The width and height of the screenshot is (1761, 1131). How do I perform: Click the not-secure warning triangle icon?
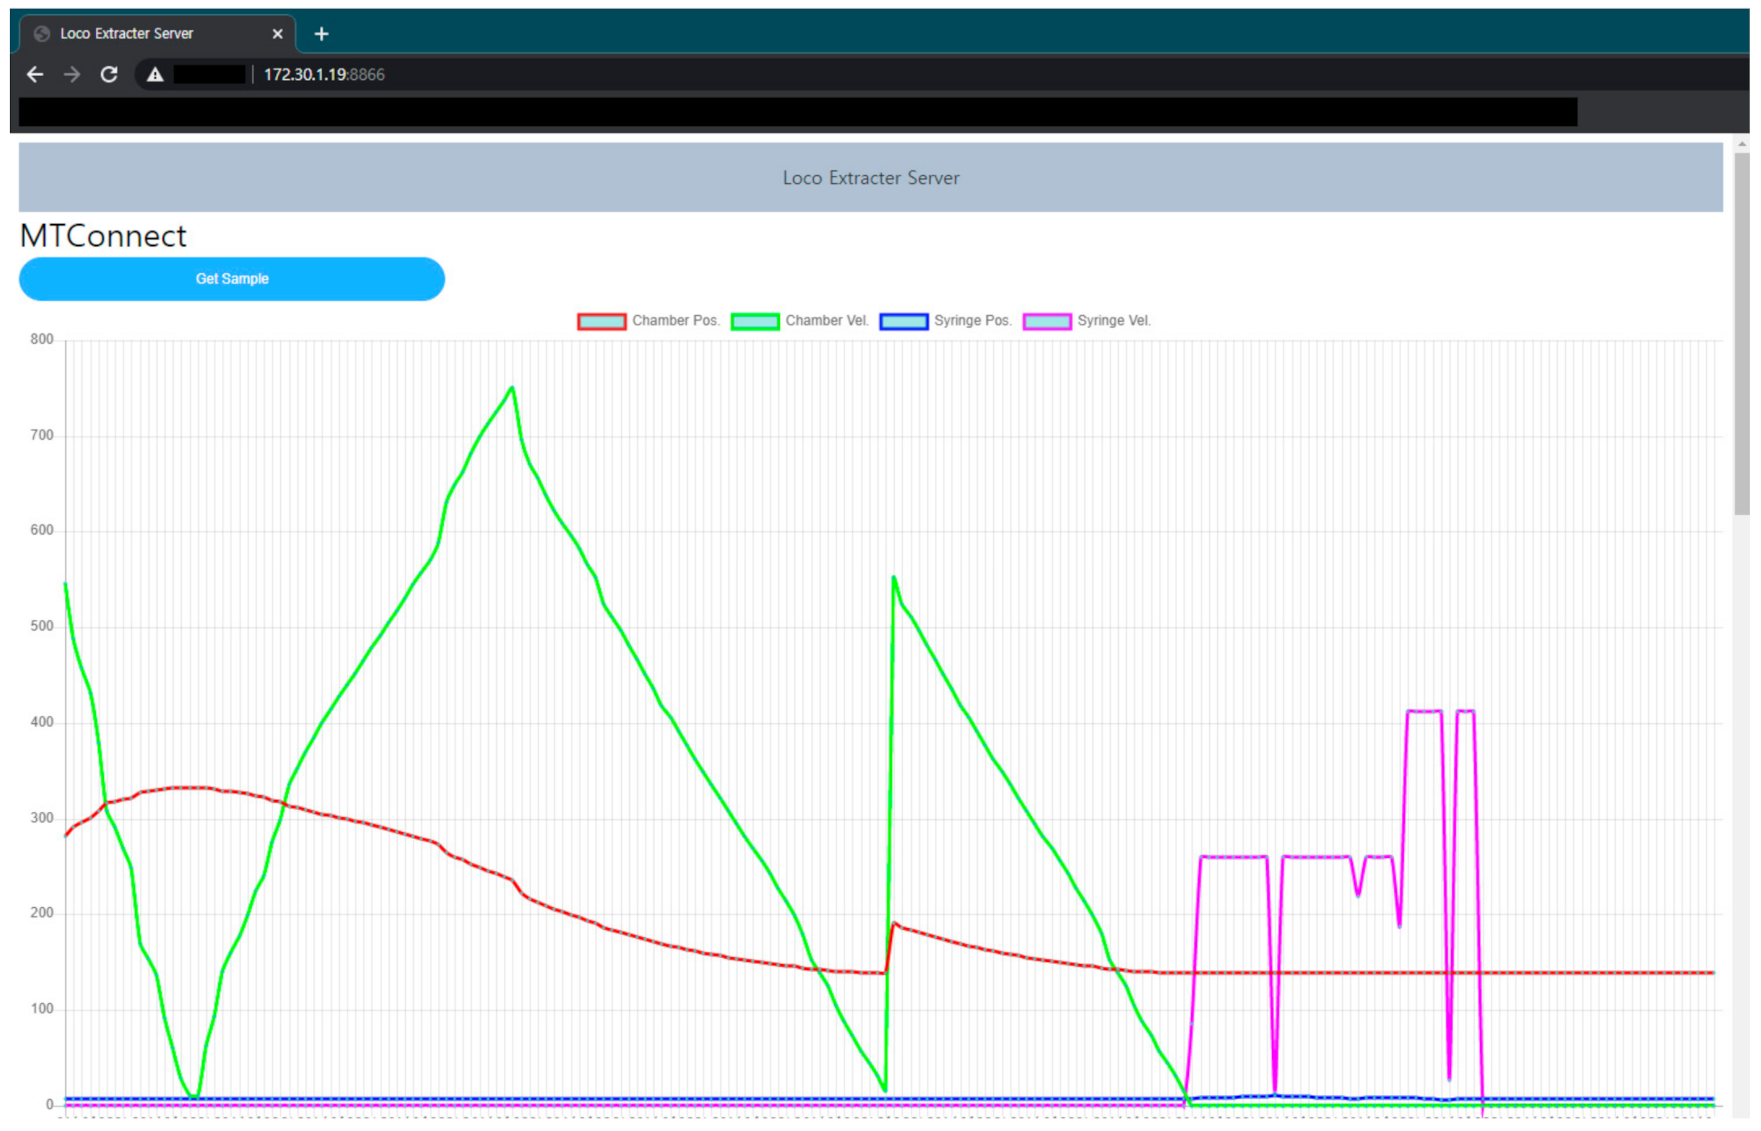155,74
